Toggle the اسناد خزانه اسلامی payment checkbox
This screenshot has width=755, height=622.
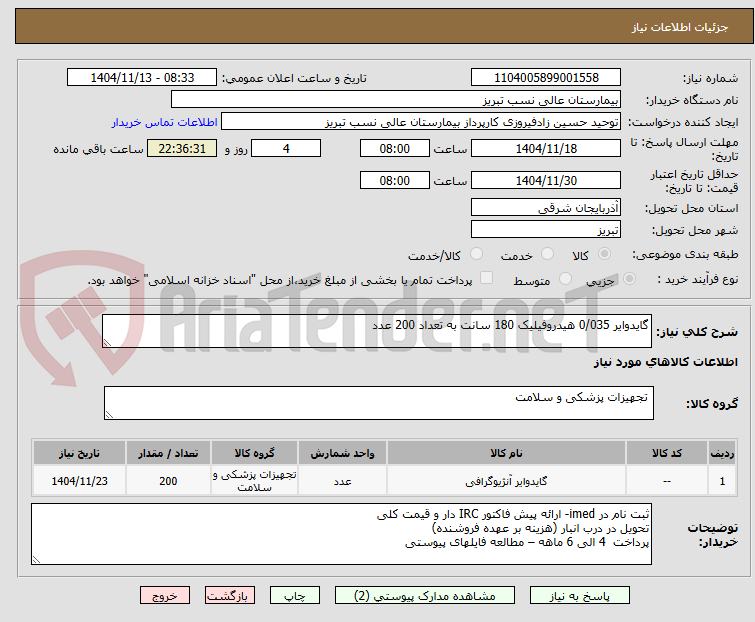pos(486,278)
